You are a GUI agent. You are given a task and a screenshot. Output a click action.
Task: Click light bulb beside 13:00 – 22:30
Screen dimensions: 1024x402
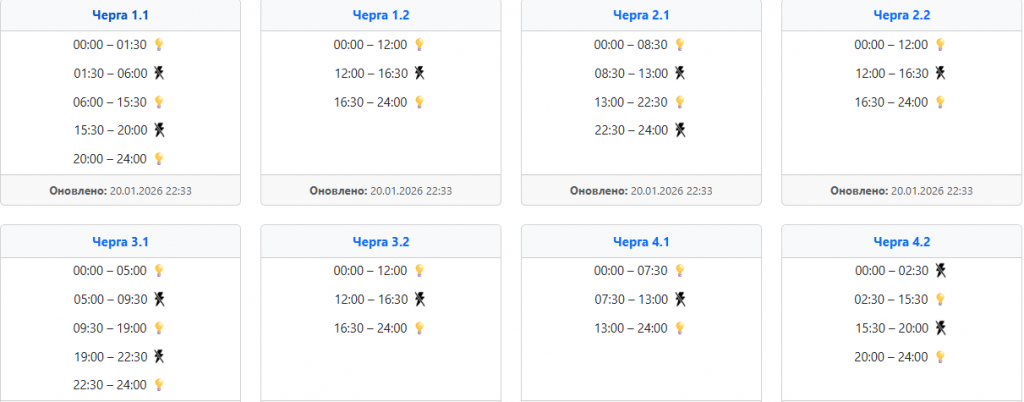pyautogui.click(x=679, y=102)
